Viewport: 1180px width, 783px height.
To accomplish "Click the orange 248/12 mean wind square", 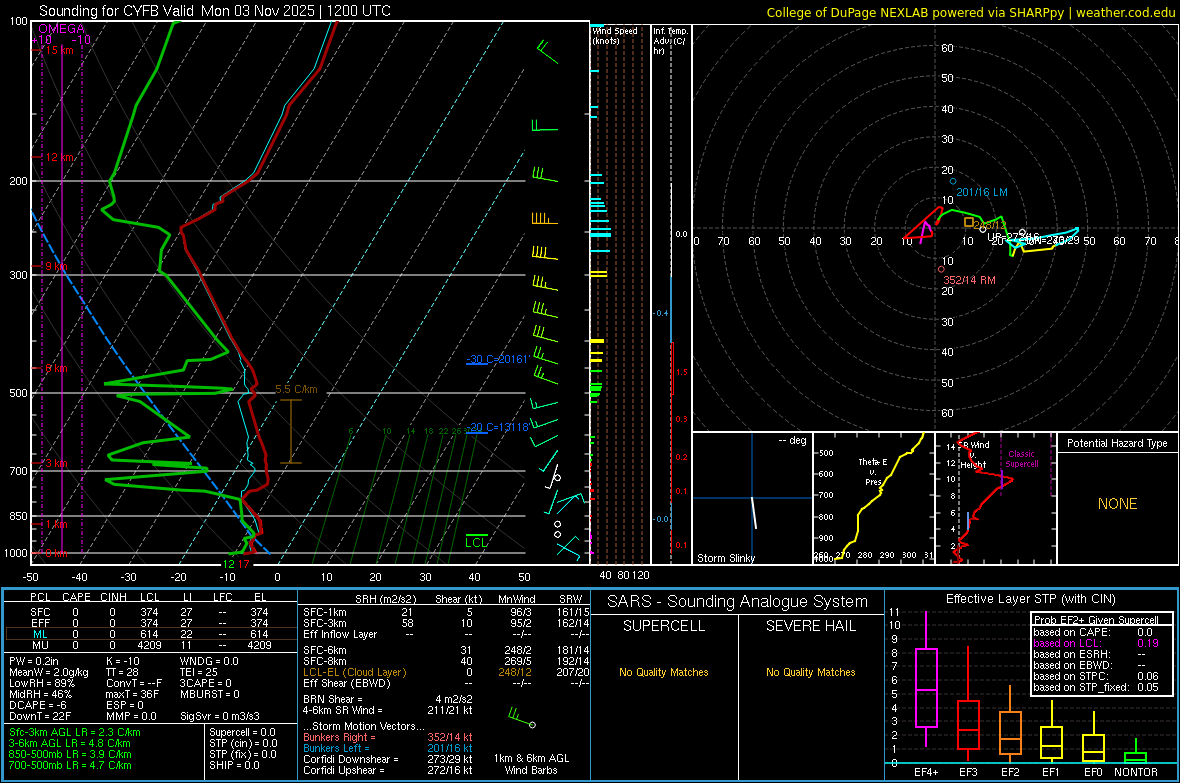I will point(969,222).
